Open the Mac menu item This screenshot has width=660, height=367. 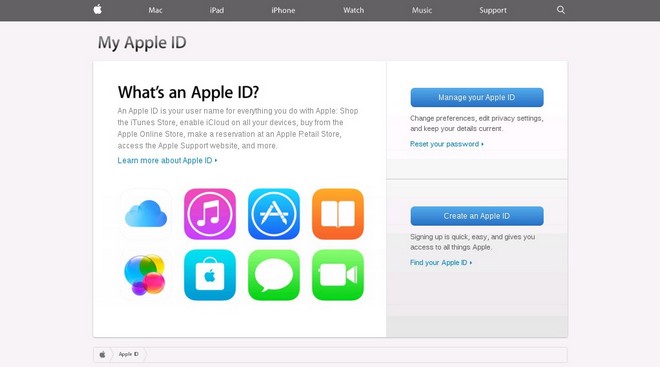[x=155, y=10]
